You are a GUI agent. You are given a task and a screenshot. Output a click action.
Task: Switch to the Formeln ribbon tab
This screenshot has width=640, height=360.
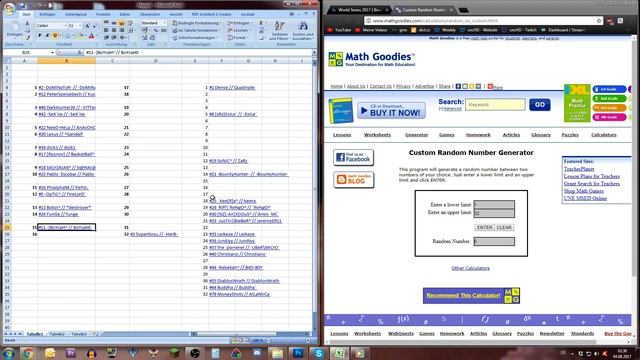click(x=103, y=14)
